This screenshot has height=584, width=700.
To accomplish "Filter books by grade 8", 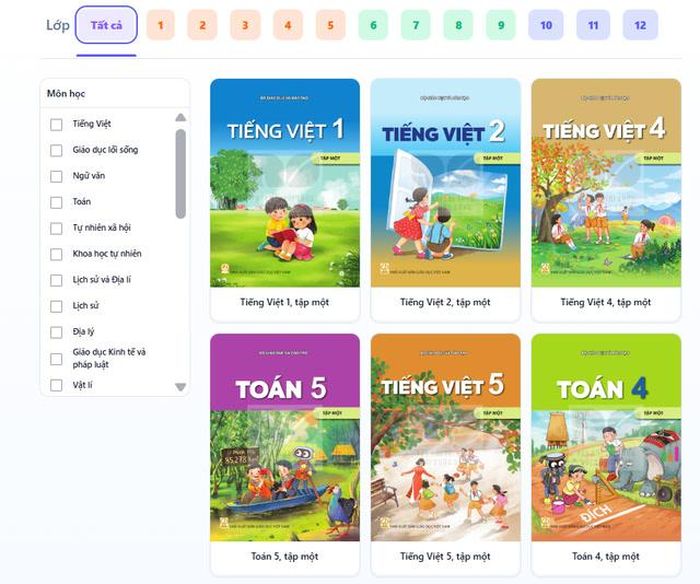I will tap(458, 25).
